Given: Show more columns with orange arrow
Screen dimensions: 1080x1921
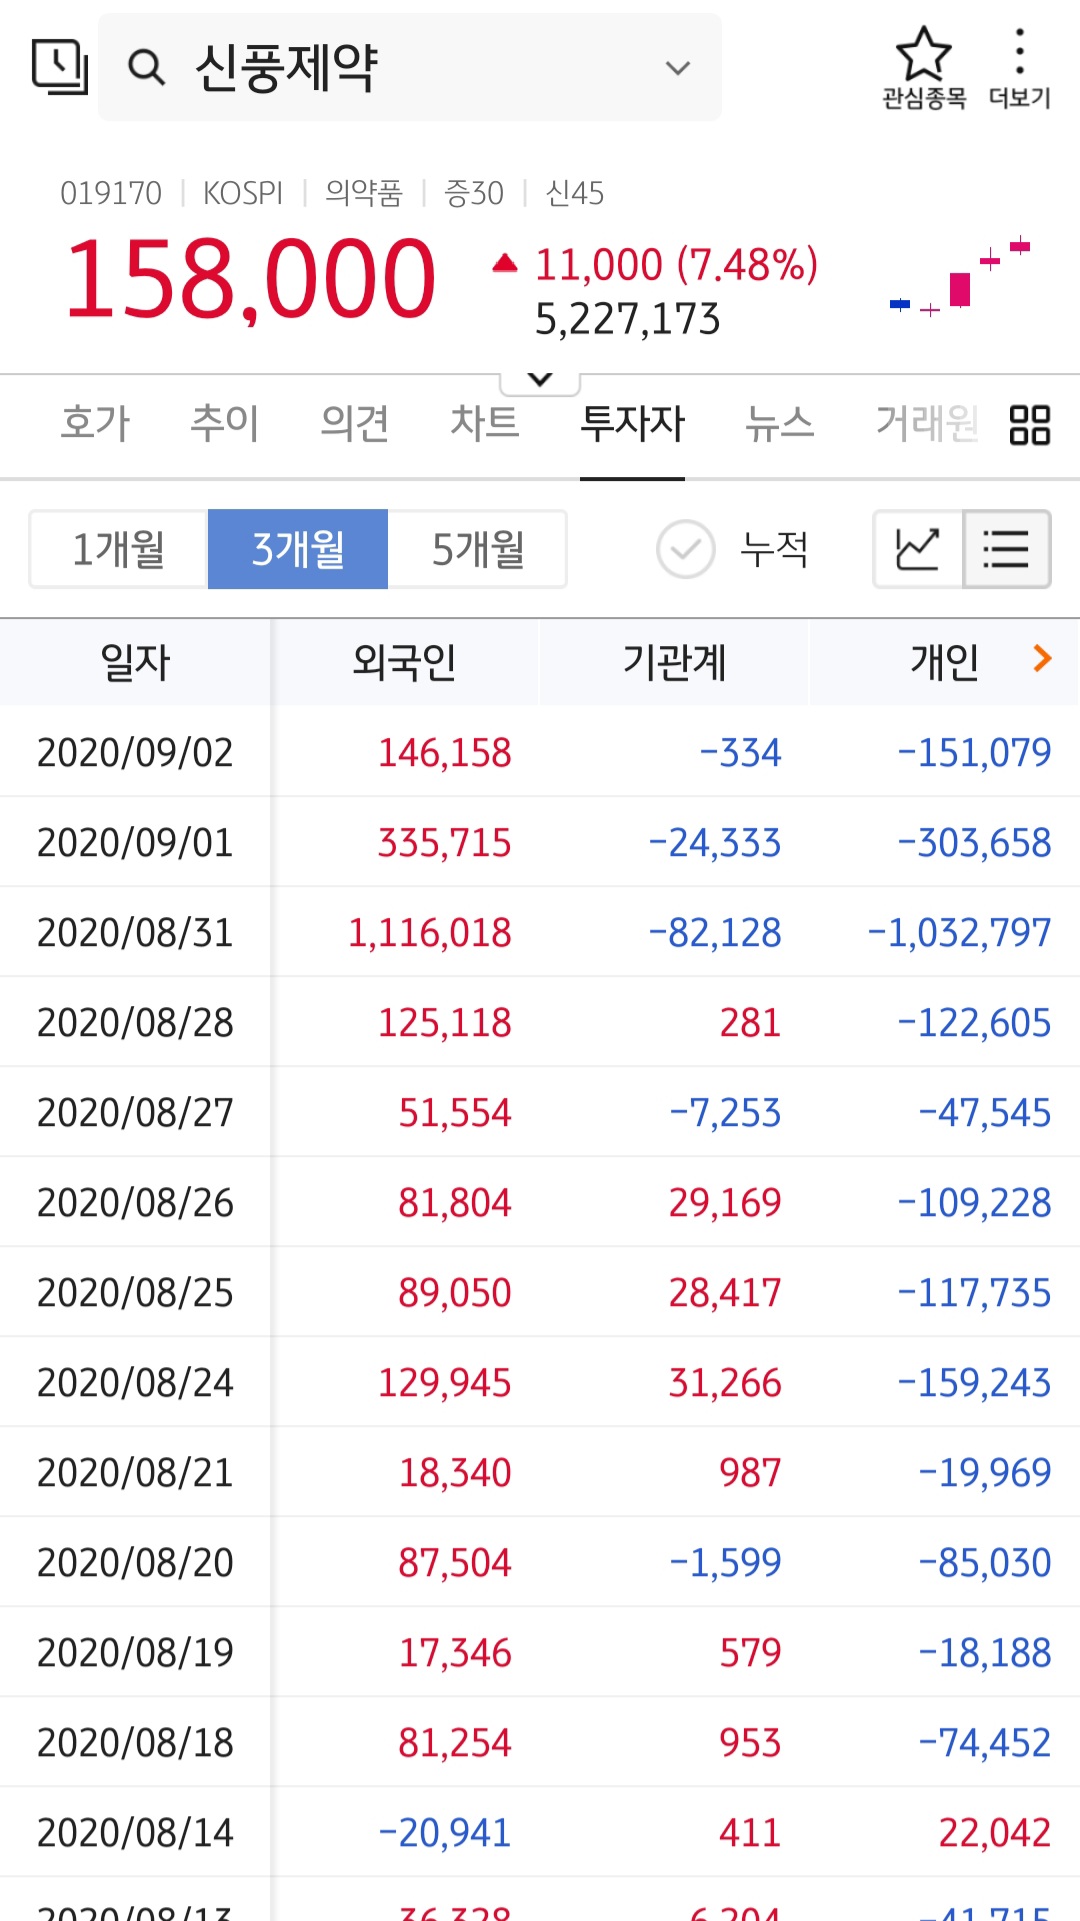Looking at the screenshot, I should coord(1042,658).
